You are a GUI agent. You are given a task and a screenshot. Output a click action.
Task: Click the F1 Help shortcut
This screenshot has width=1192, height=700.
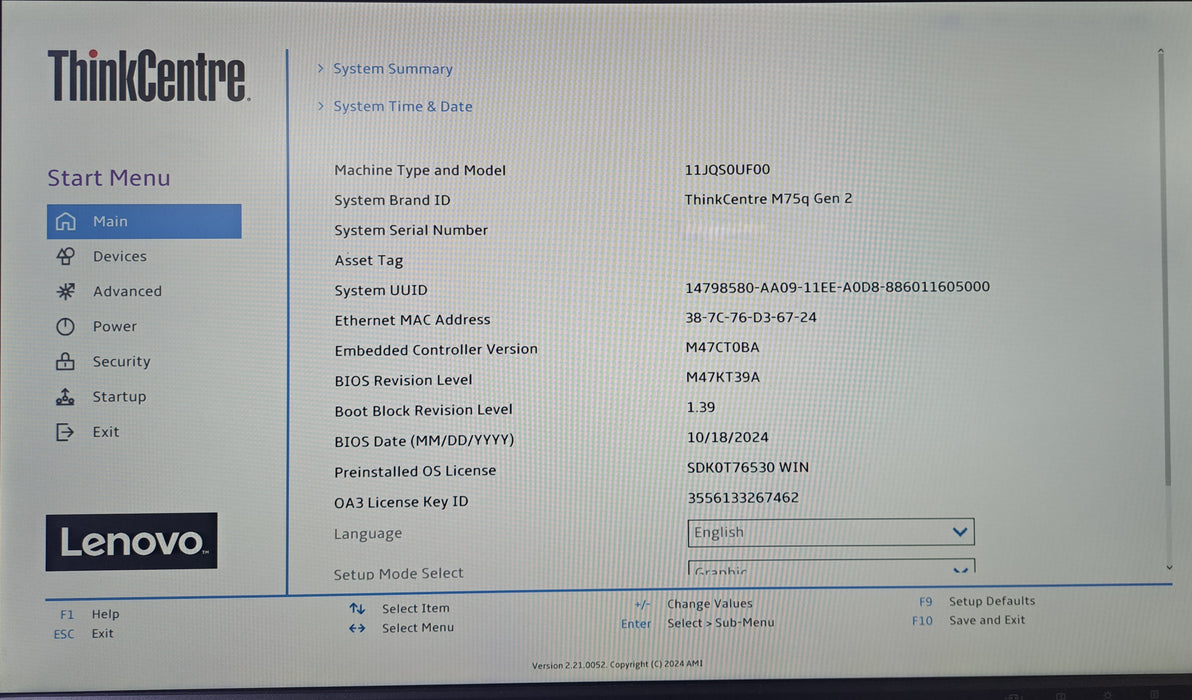pyautogui.click(x=90, y=614)
